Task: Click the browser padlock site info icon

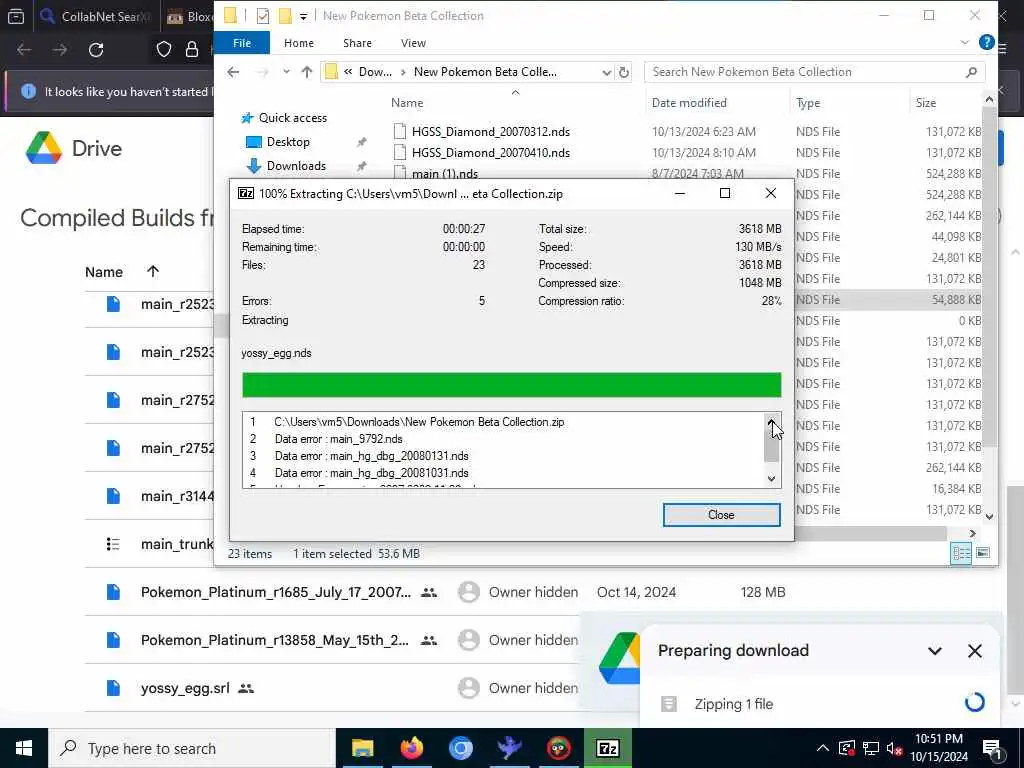Action: coord(191,50)
